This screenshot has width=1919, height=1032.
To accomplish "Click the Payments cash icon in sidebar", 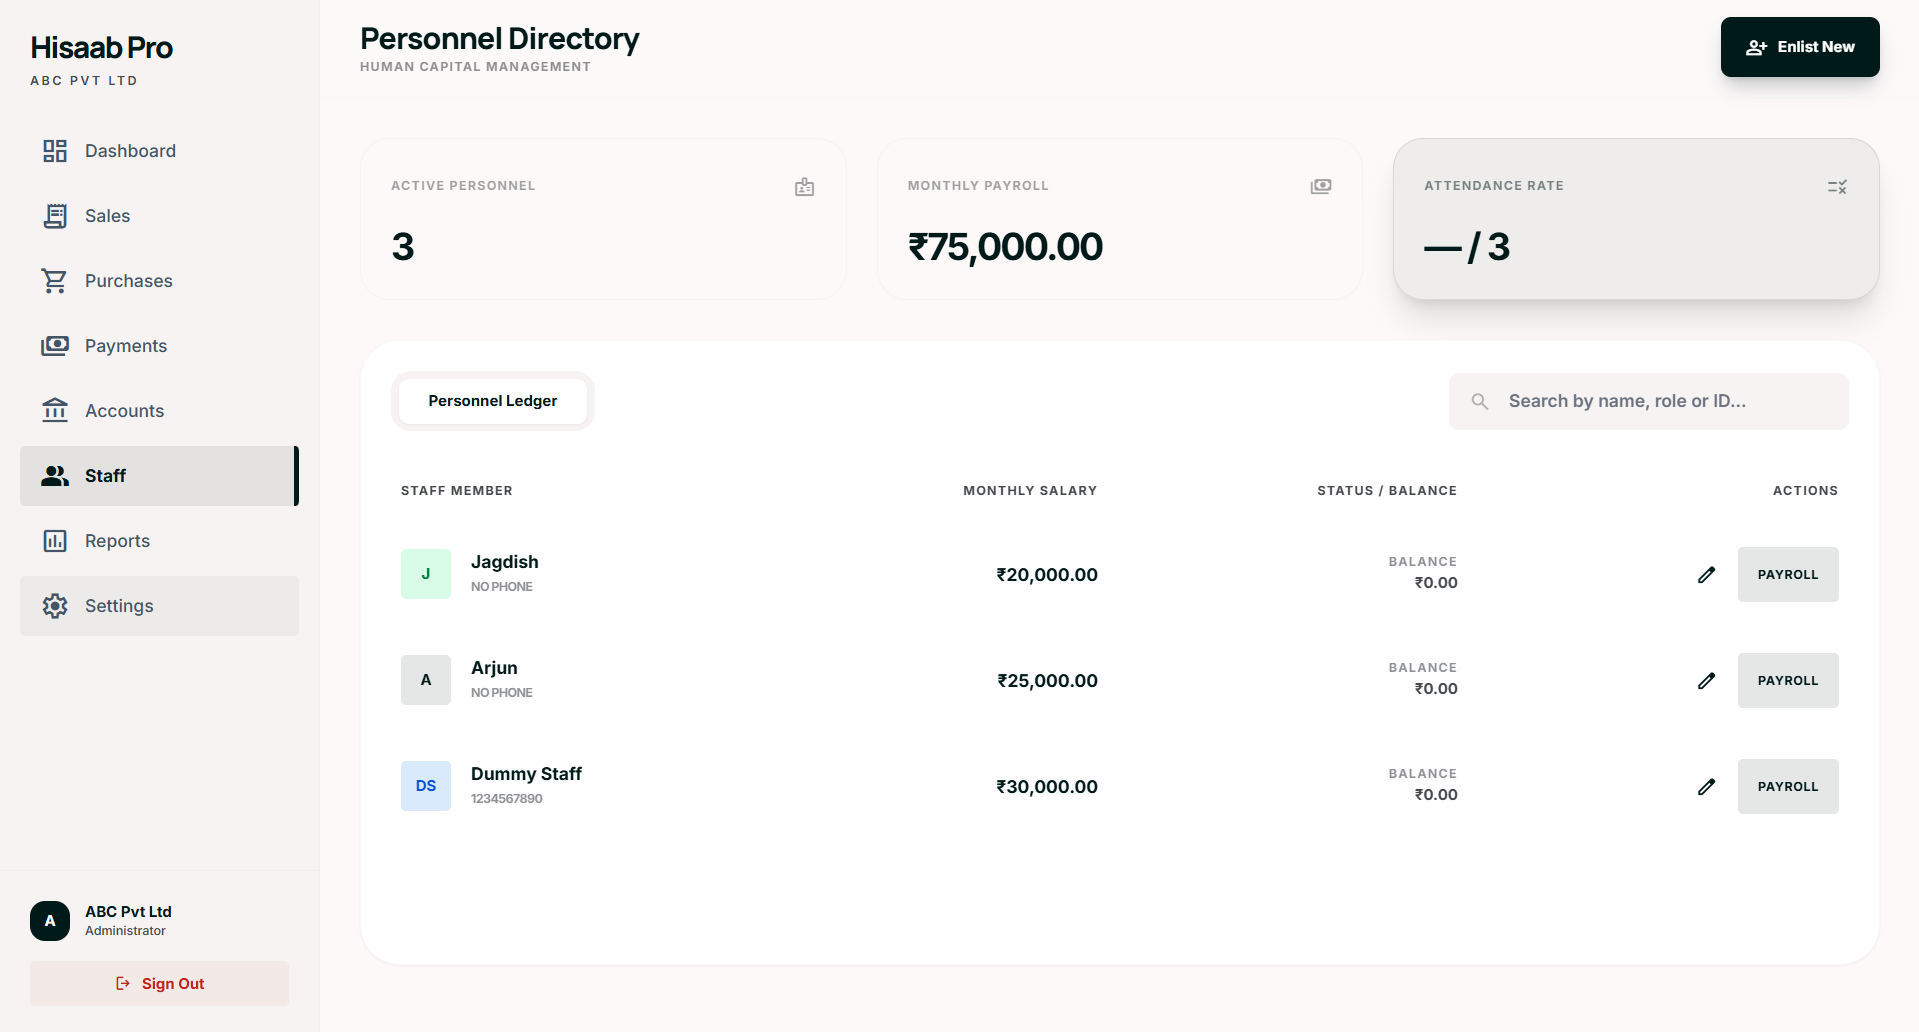I will point(55,346).
